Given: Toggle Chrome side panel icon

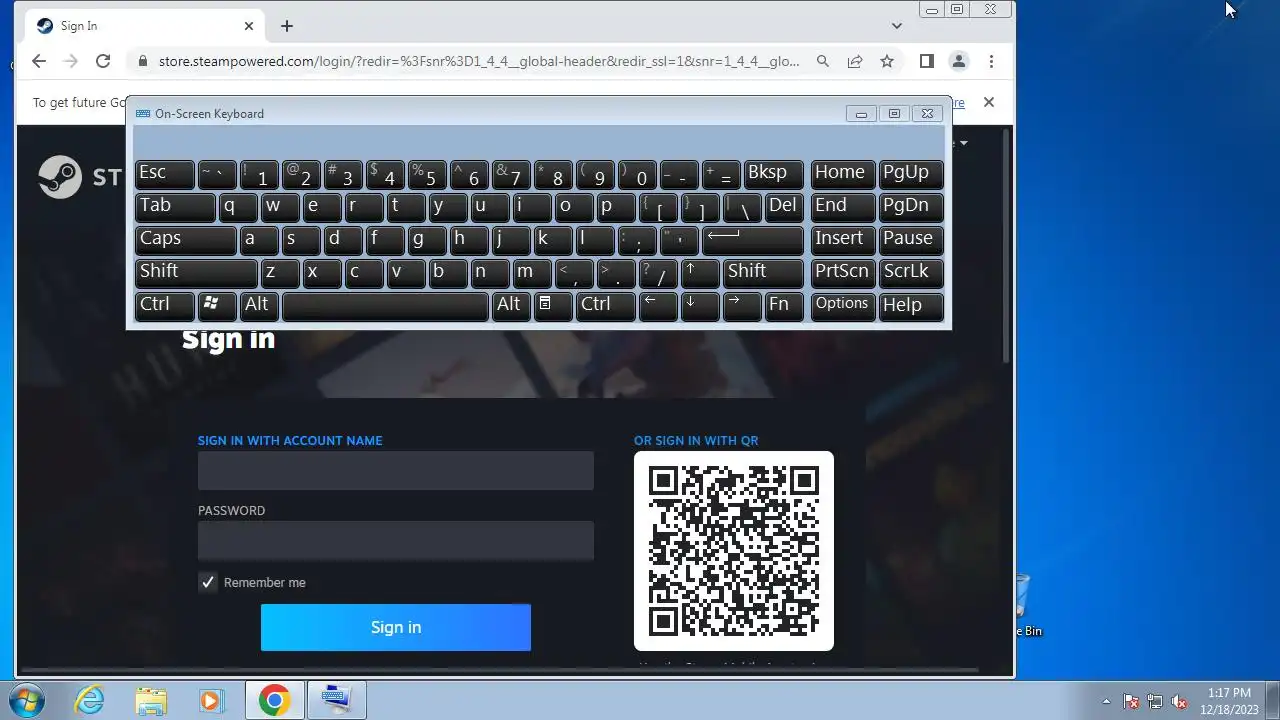Looking at the screenshot, I should (x=927, y=61).
